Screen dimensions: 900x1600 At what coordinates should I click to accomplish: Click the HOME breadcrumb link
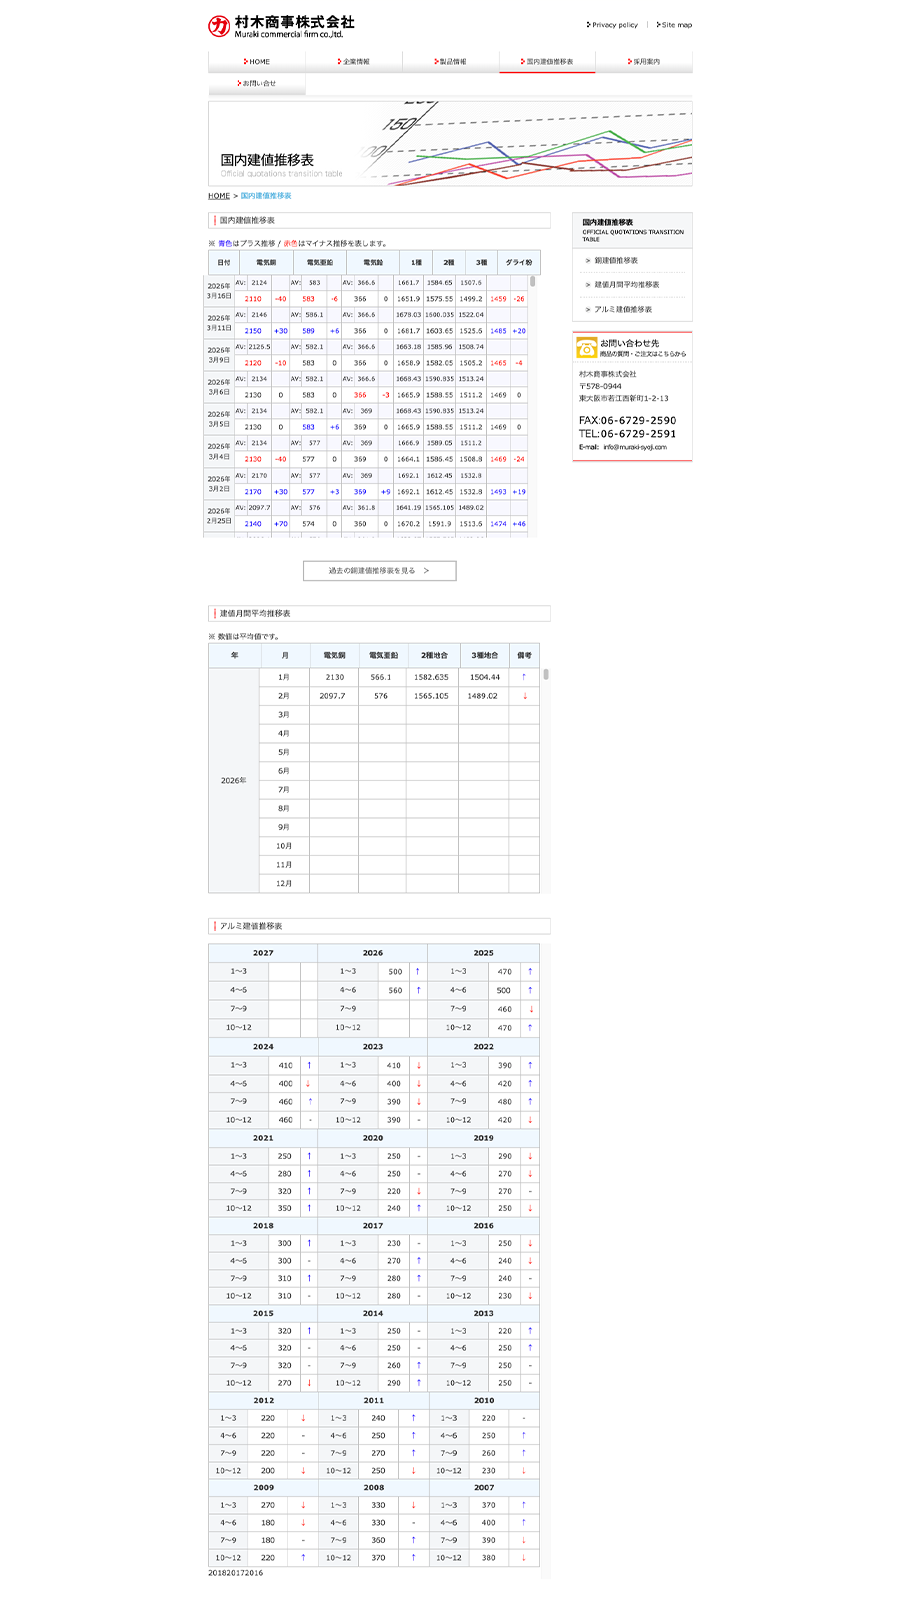pyautogui.click(x=219, y=196)
